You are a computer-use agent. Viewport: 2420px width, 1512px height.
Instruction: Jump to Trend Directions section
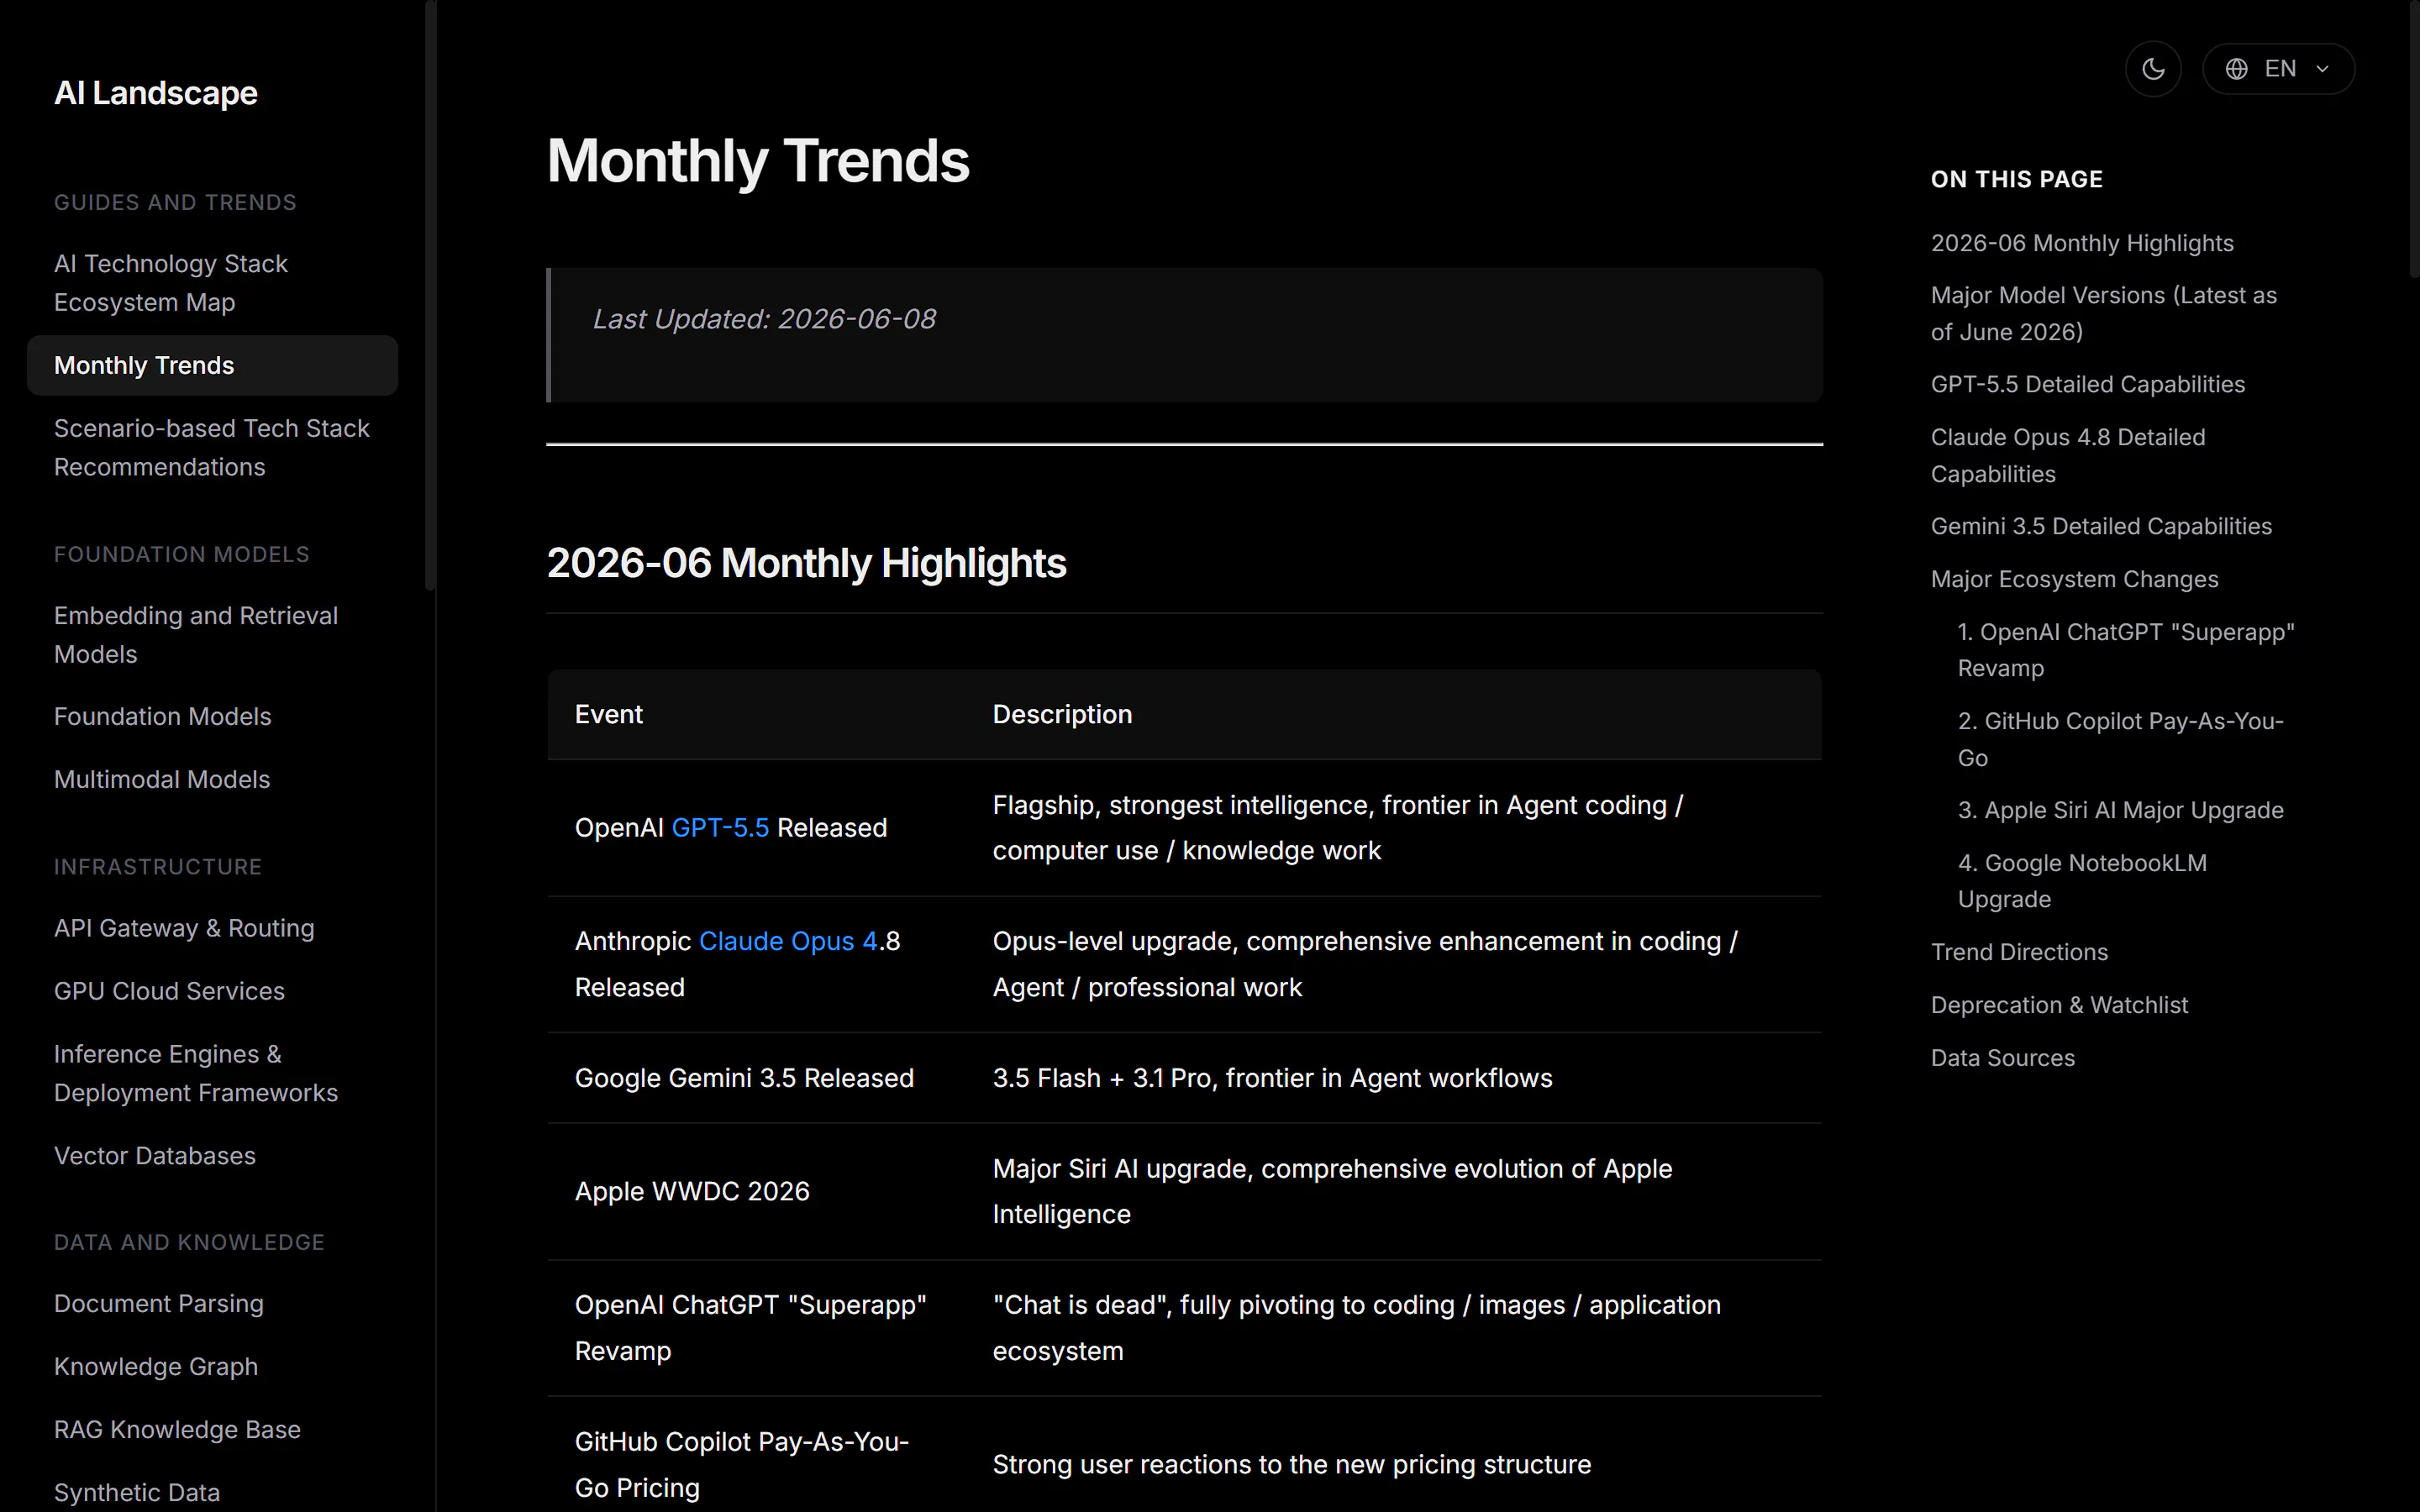tap(2019, 953)
